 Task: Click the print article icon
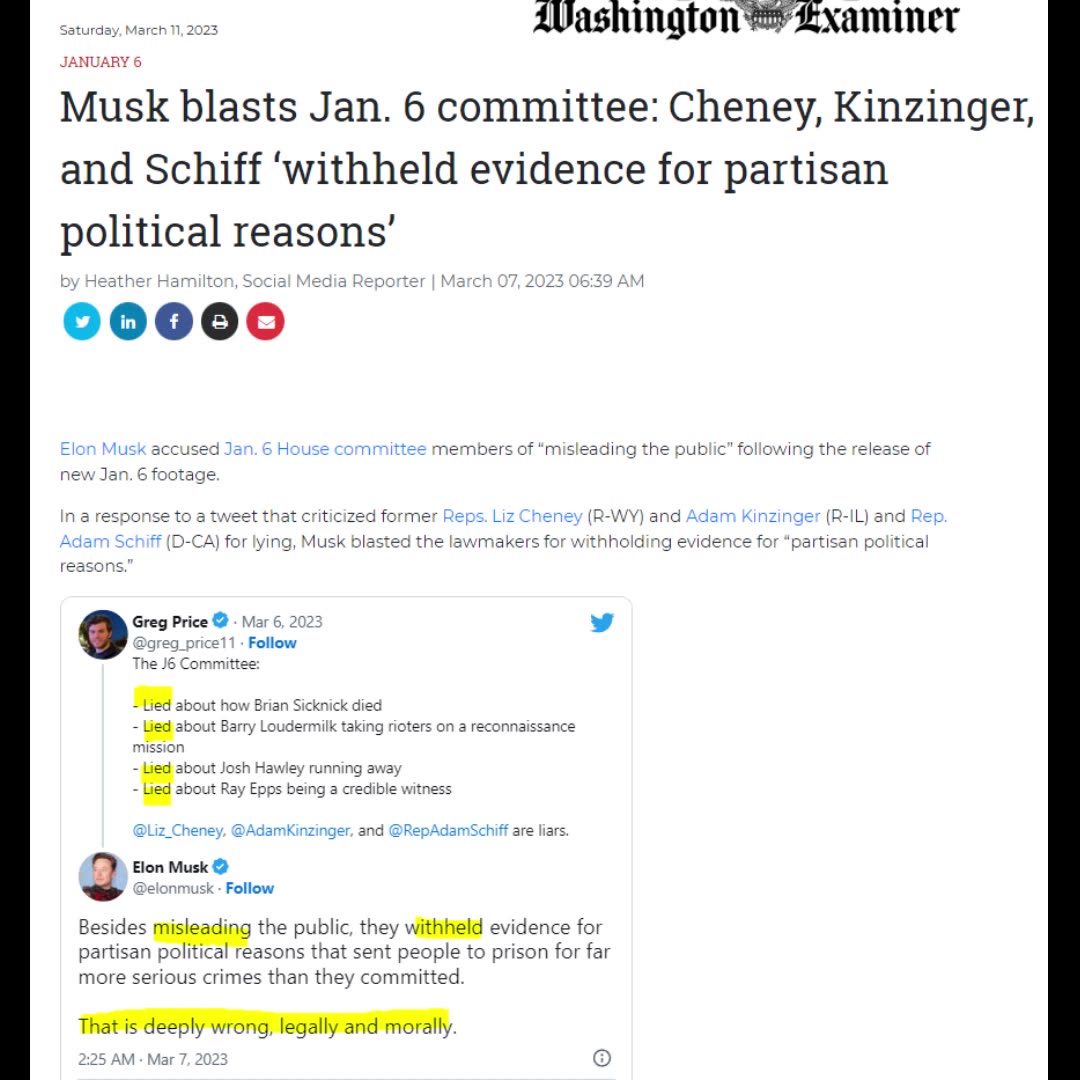point(220,321)
